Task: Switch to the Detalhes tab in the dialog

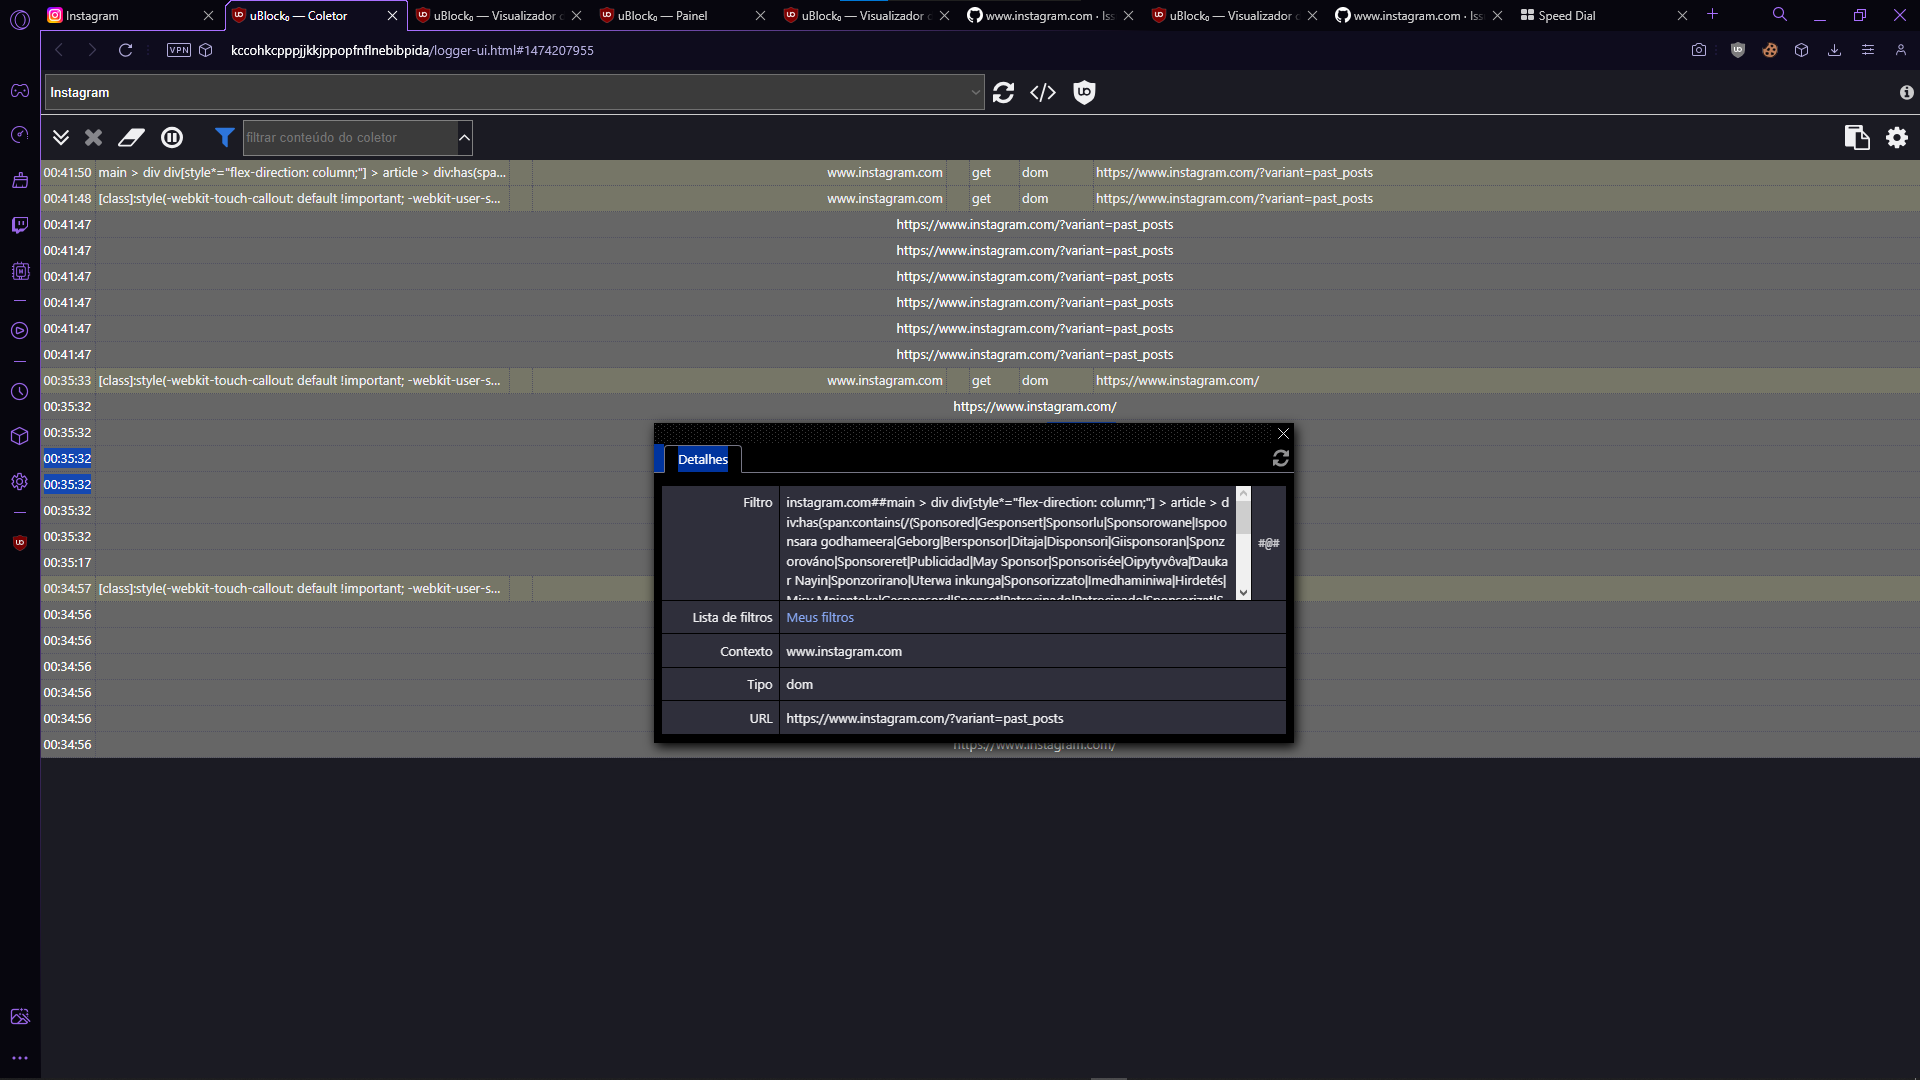Action: point(702,459)
